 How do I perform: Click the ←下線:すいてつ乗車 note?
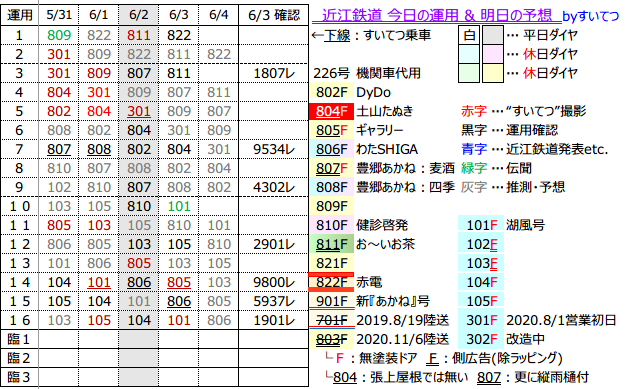pyautogui.click(x=371, y=35)
